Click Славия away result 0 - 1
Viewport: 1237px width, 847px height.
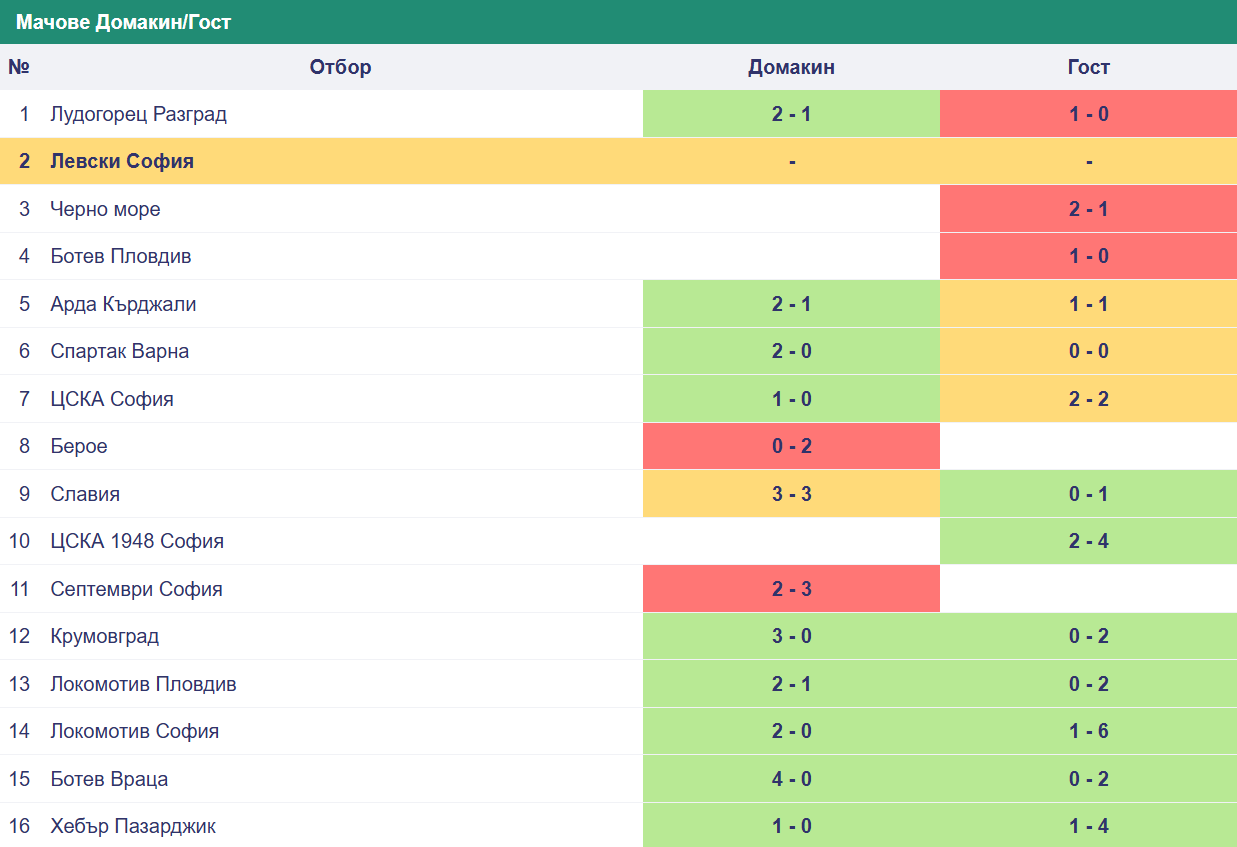1088,494
